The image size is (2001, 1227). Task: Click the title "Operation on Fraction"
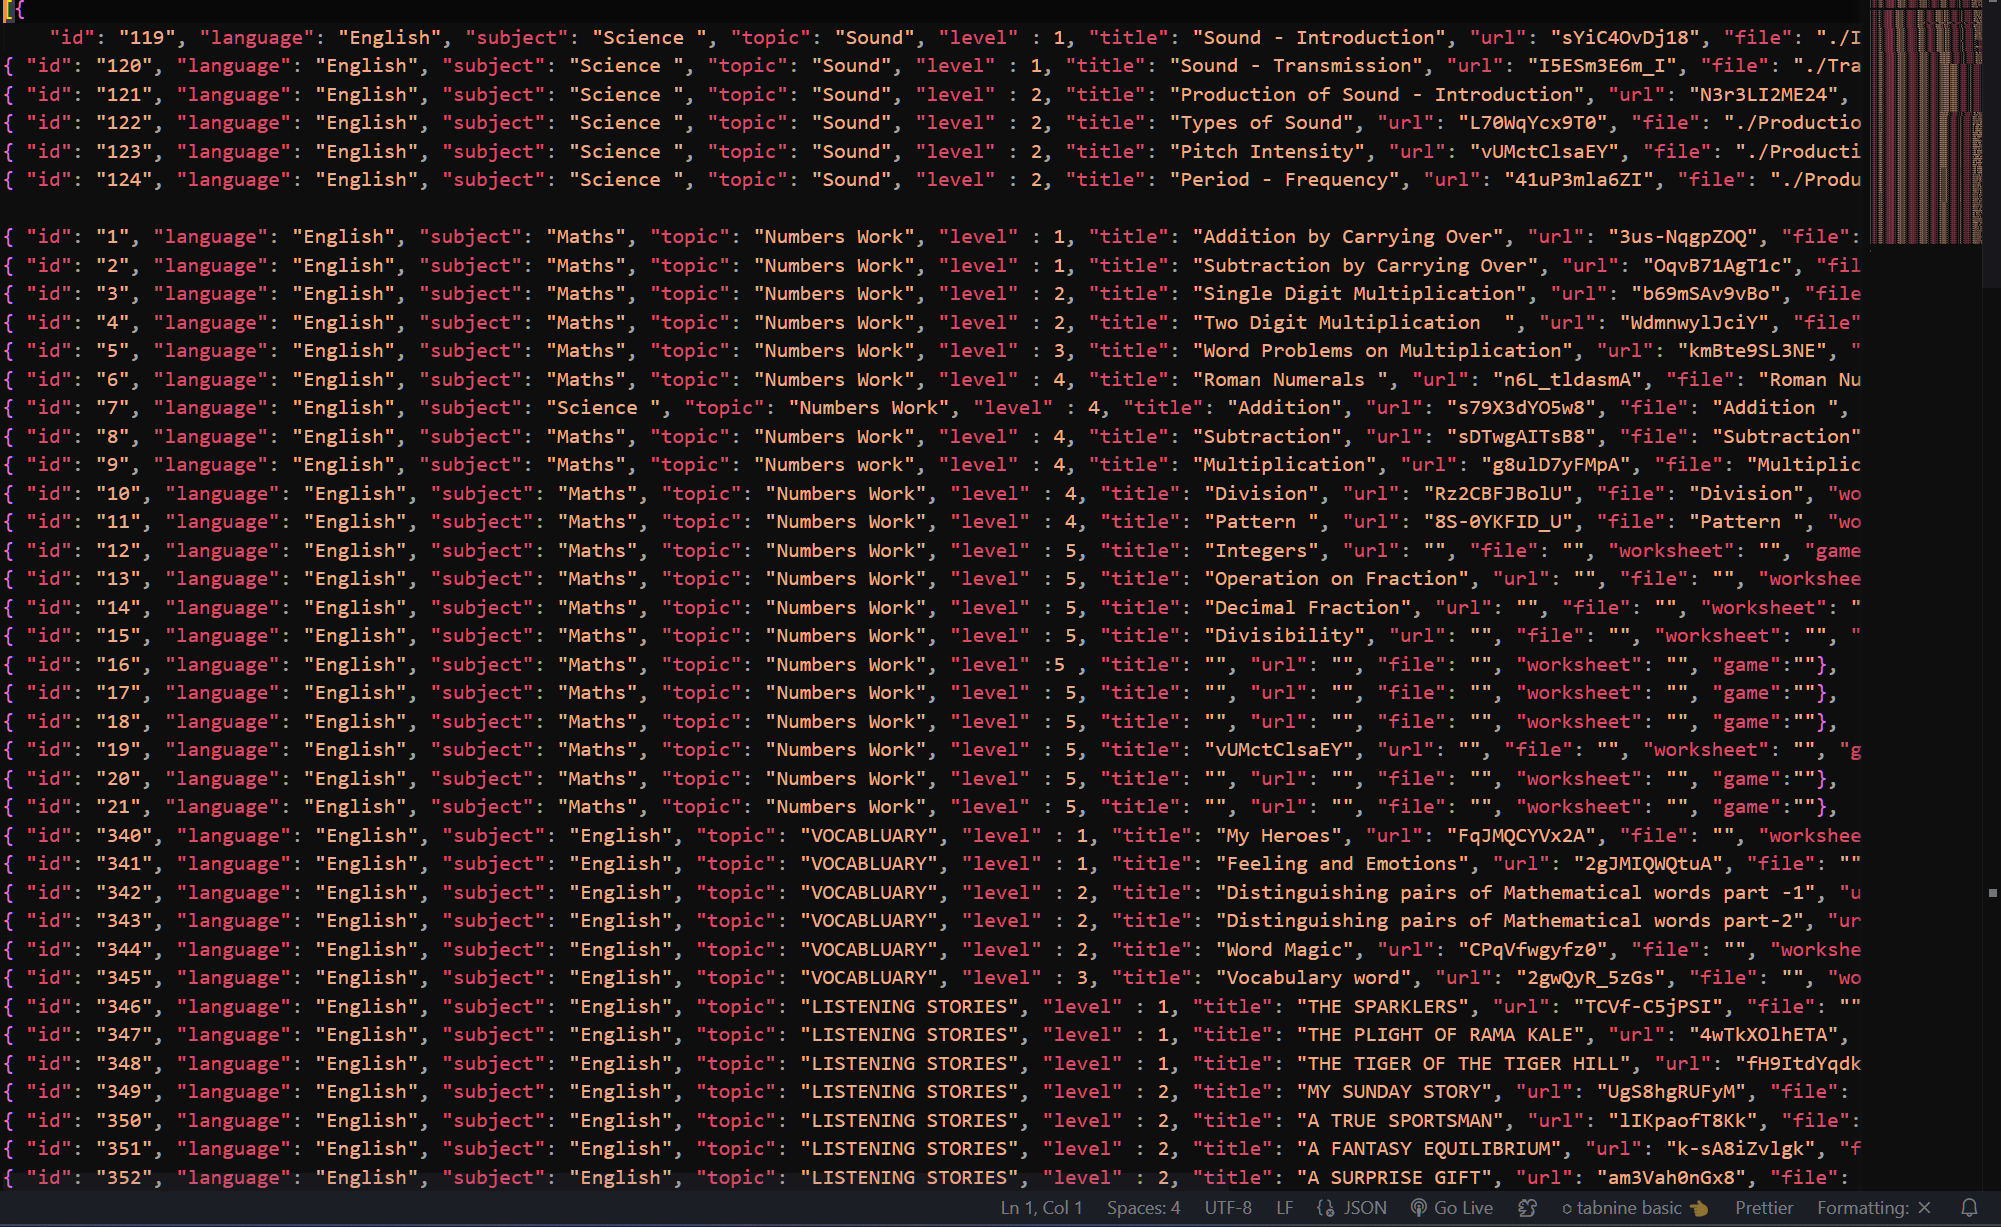(x=1336, y=579)
